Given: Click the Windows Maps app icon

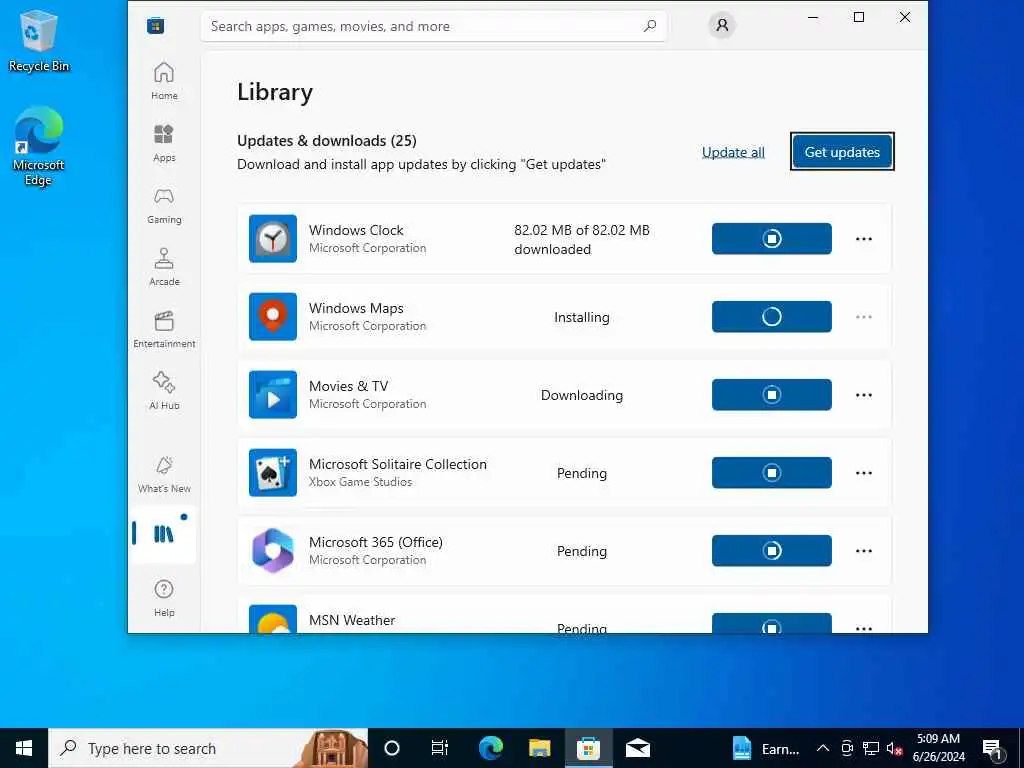Looking at the screenshot, I should [273, 317].
